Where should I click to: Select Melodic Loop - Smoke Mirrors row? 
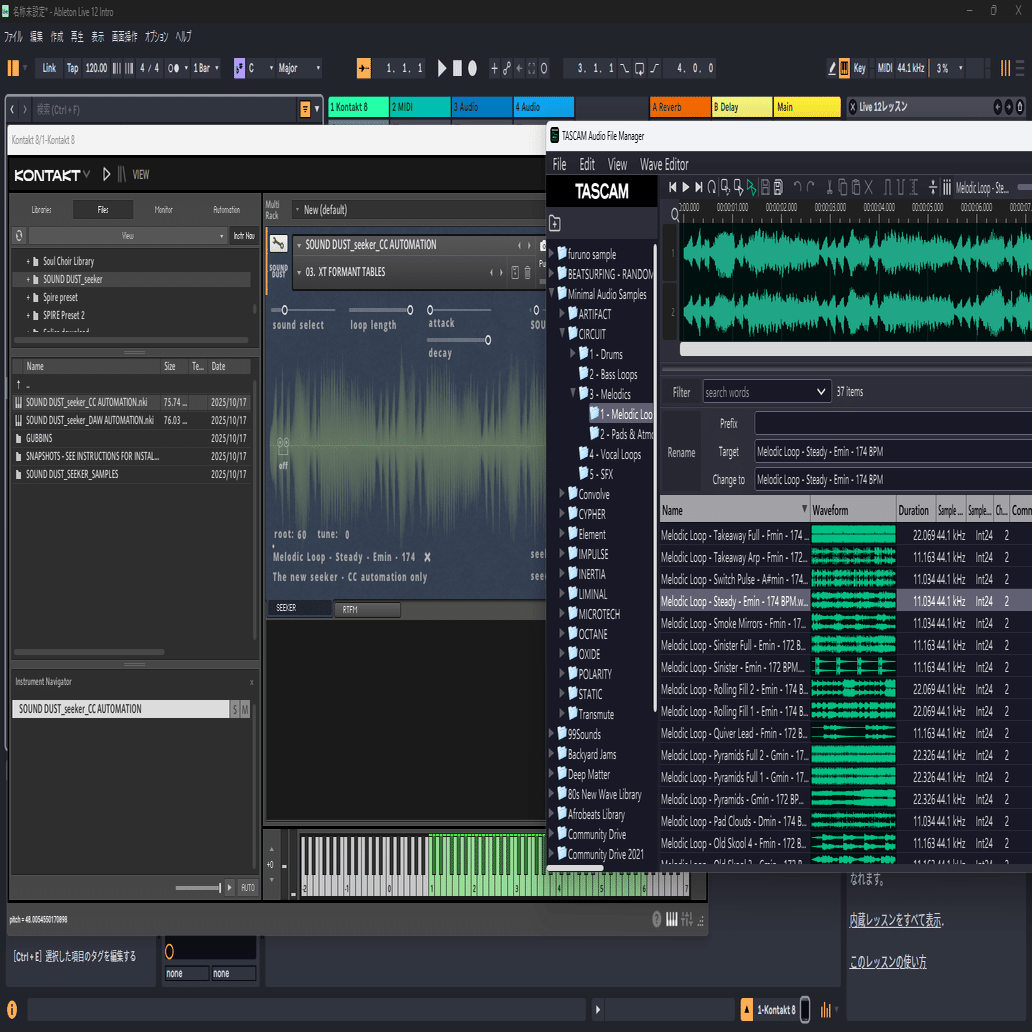tap(844, 623)
